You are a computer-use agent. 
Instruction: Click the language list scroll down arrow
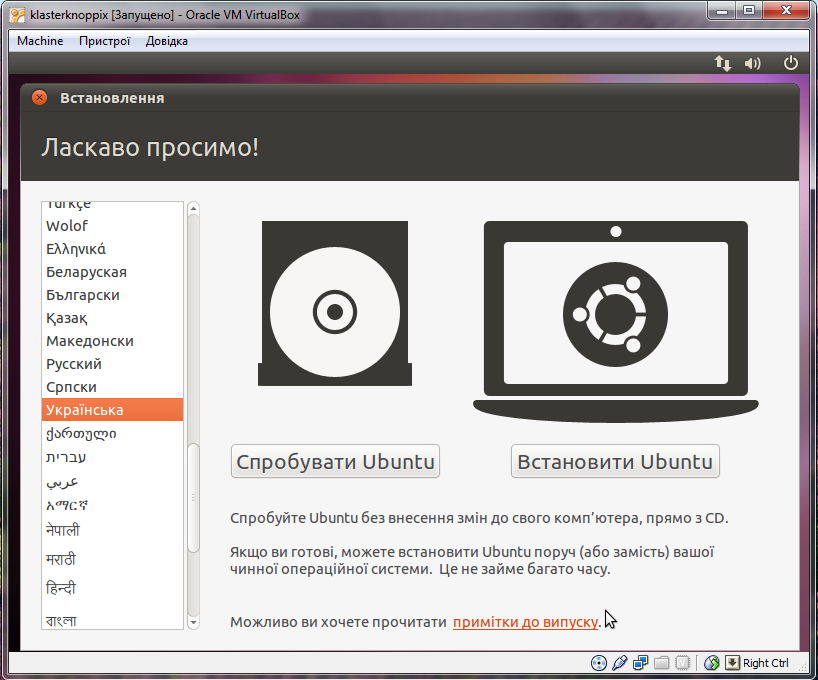pos(194,622)
